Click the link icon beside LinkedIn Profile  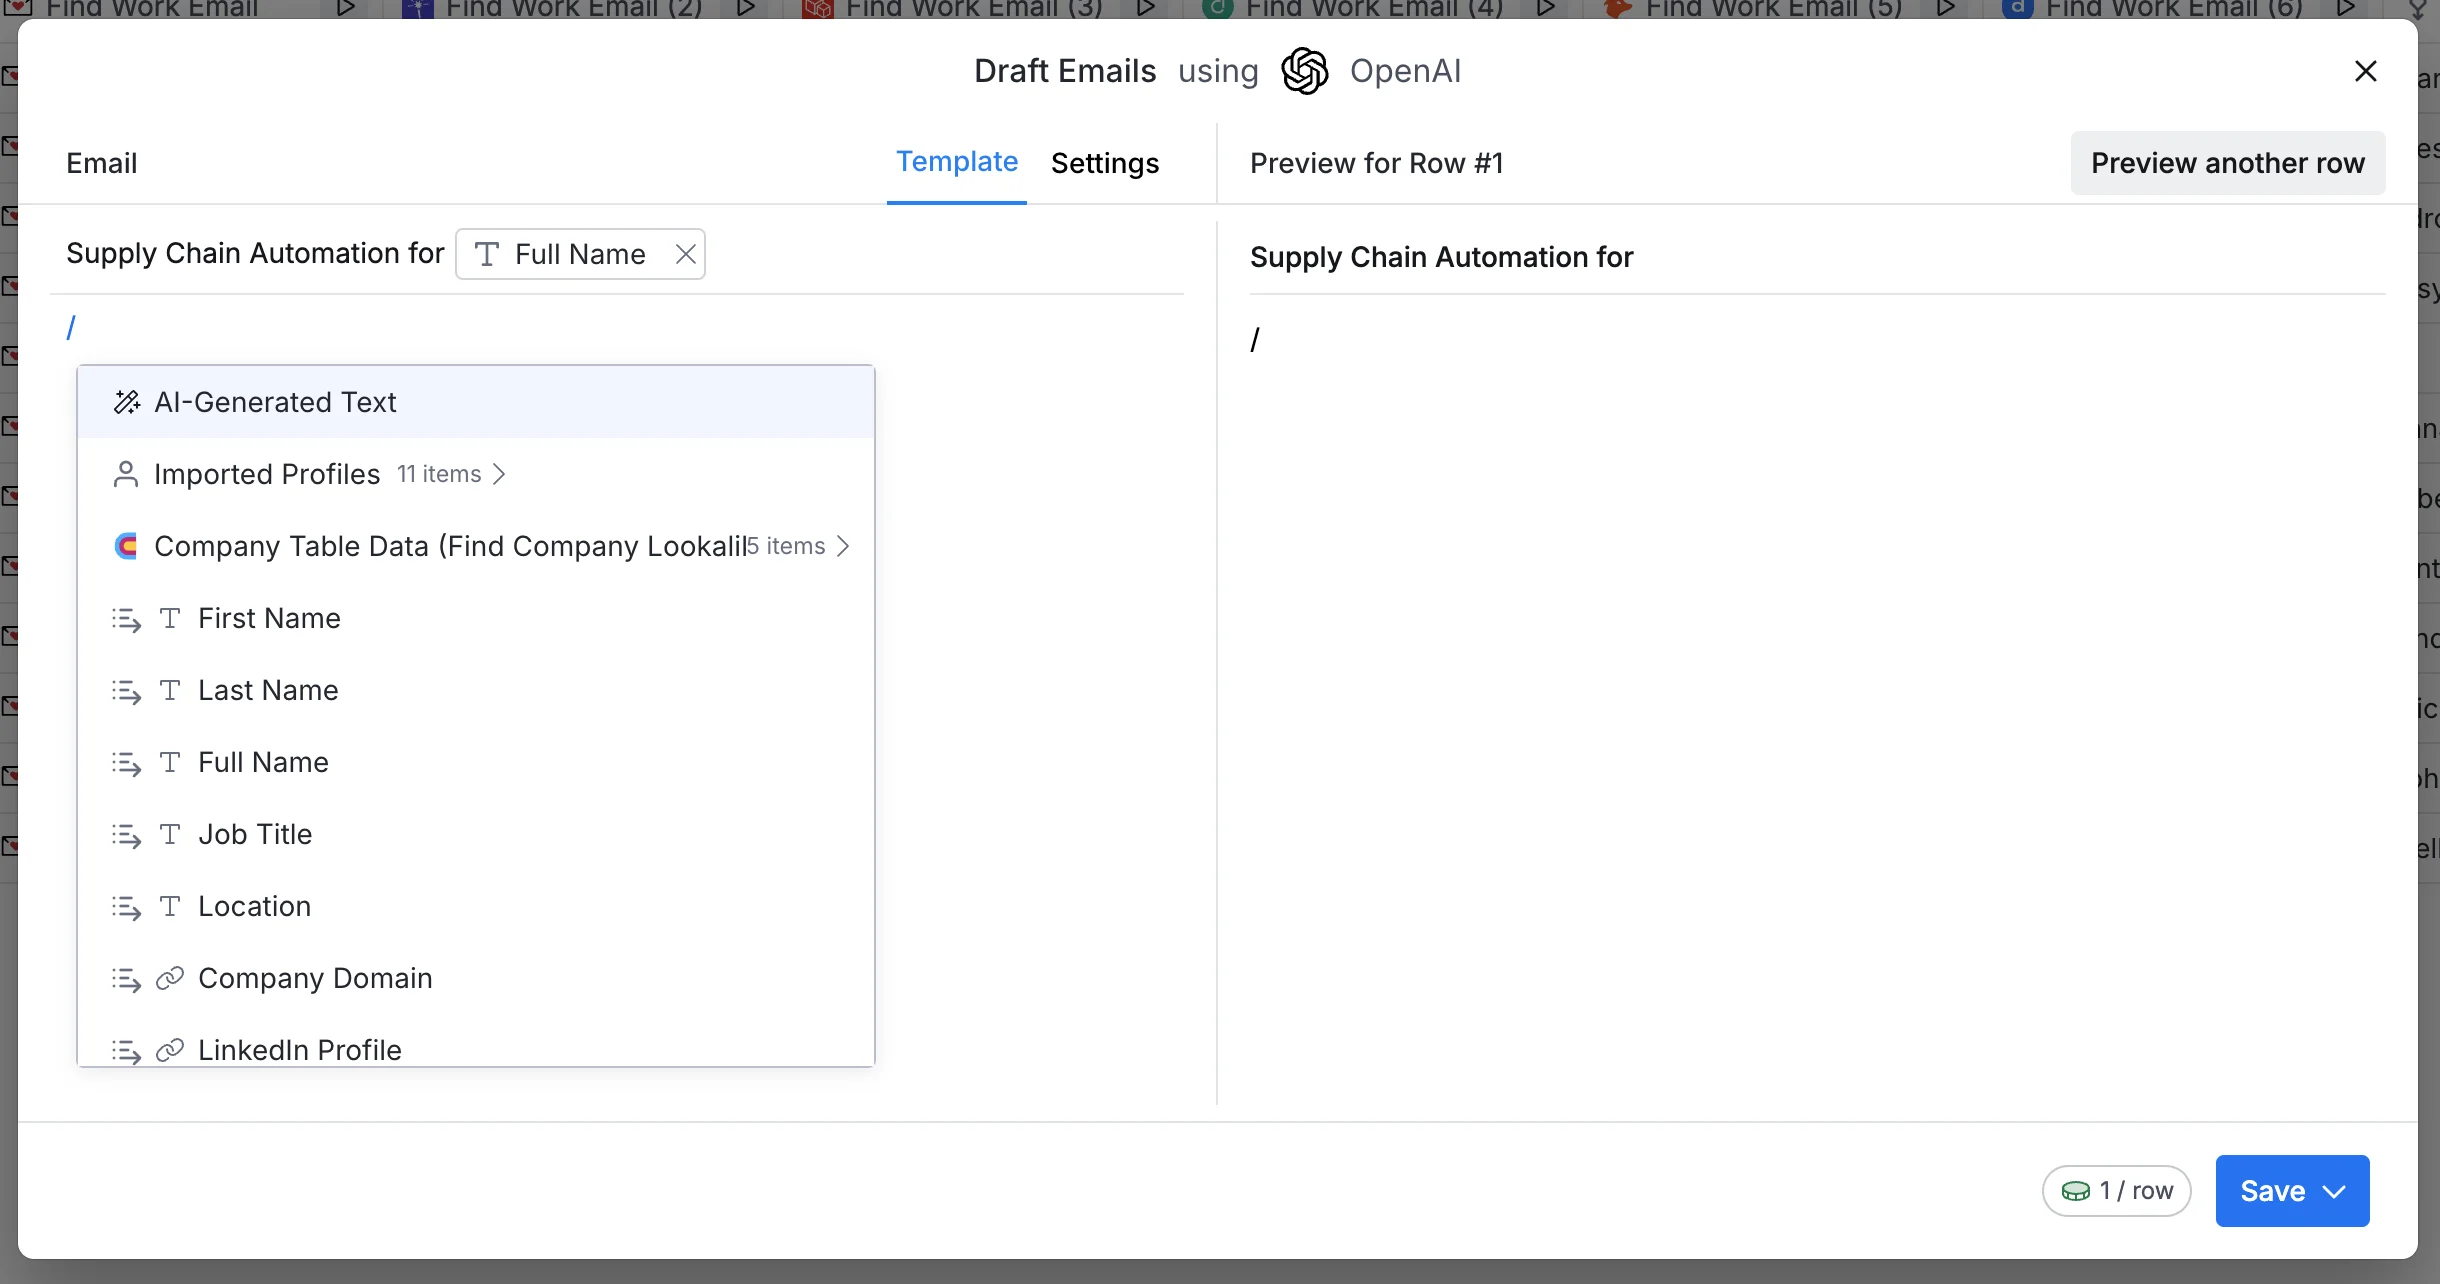point(170,1049)
